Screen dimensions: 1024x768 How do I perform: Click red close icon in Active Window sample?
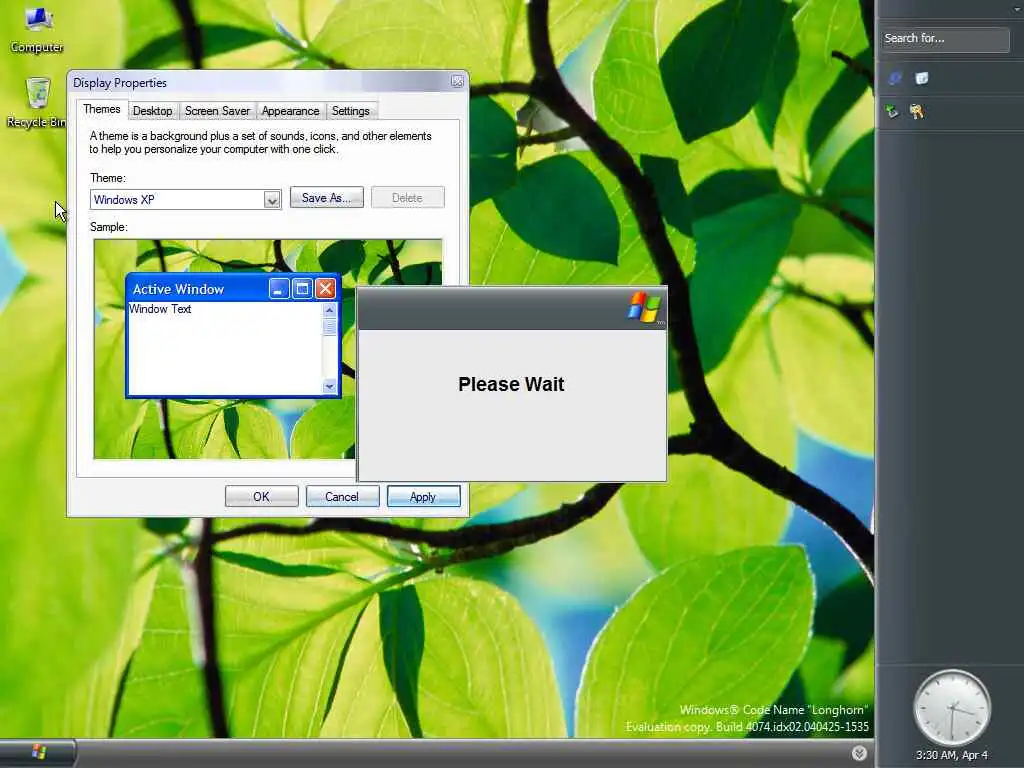(325, 289)
